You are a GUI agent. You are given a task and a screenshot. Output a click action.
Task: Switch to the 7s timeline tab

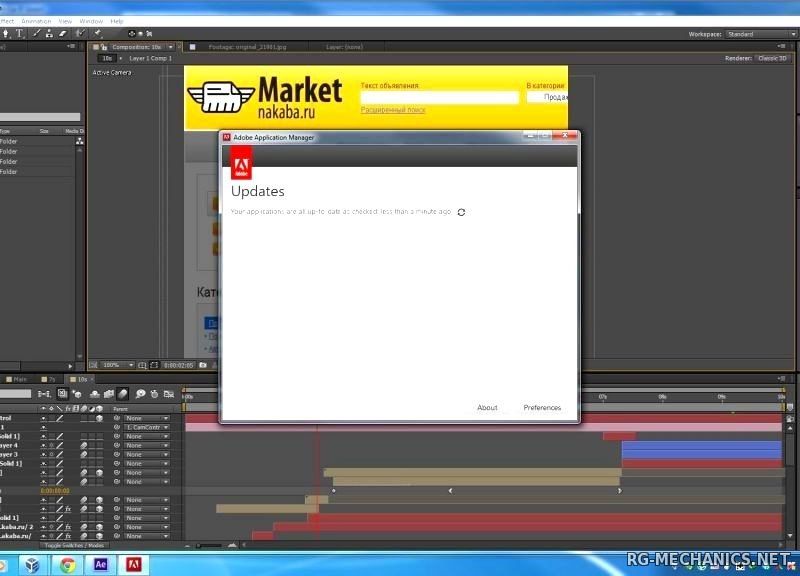[x=48, y=380]
